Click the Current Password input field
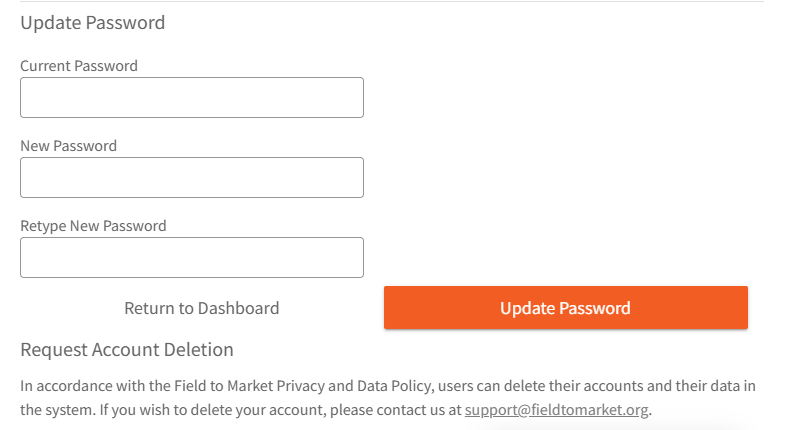This screenshot has height=430, width=801. (x=192, y=98)
